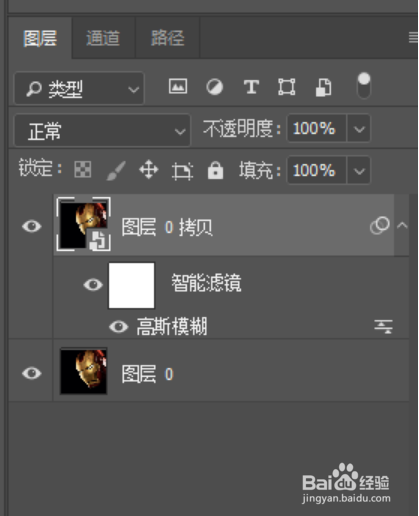Switch to the 路径 tab

click(x=167, y=38)
